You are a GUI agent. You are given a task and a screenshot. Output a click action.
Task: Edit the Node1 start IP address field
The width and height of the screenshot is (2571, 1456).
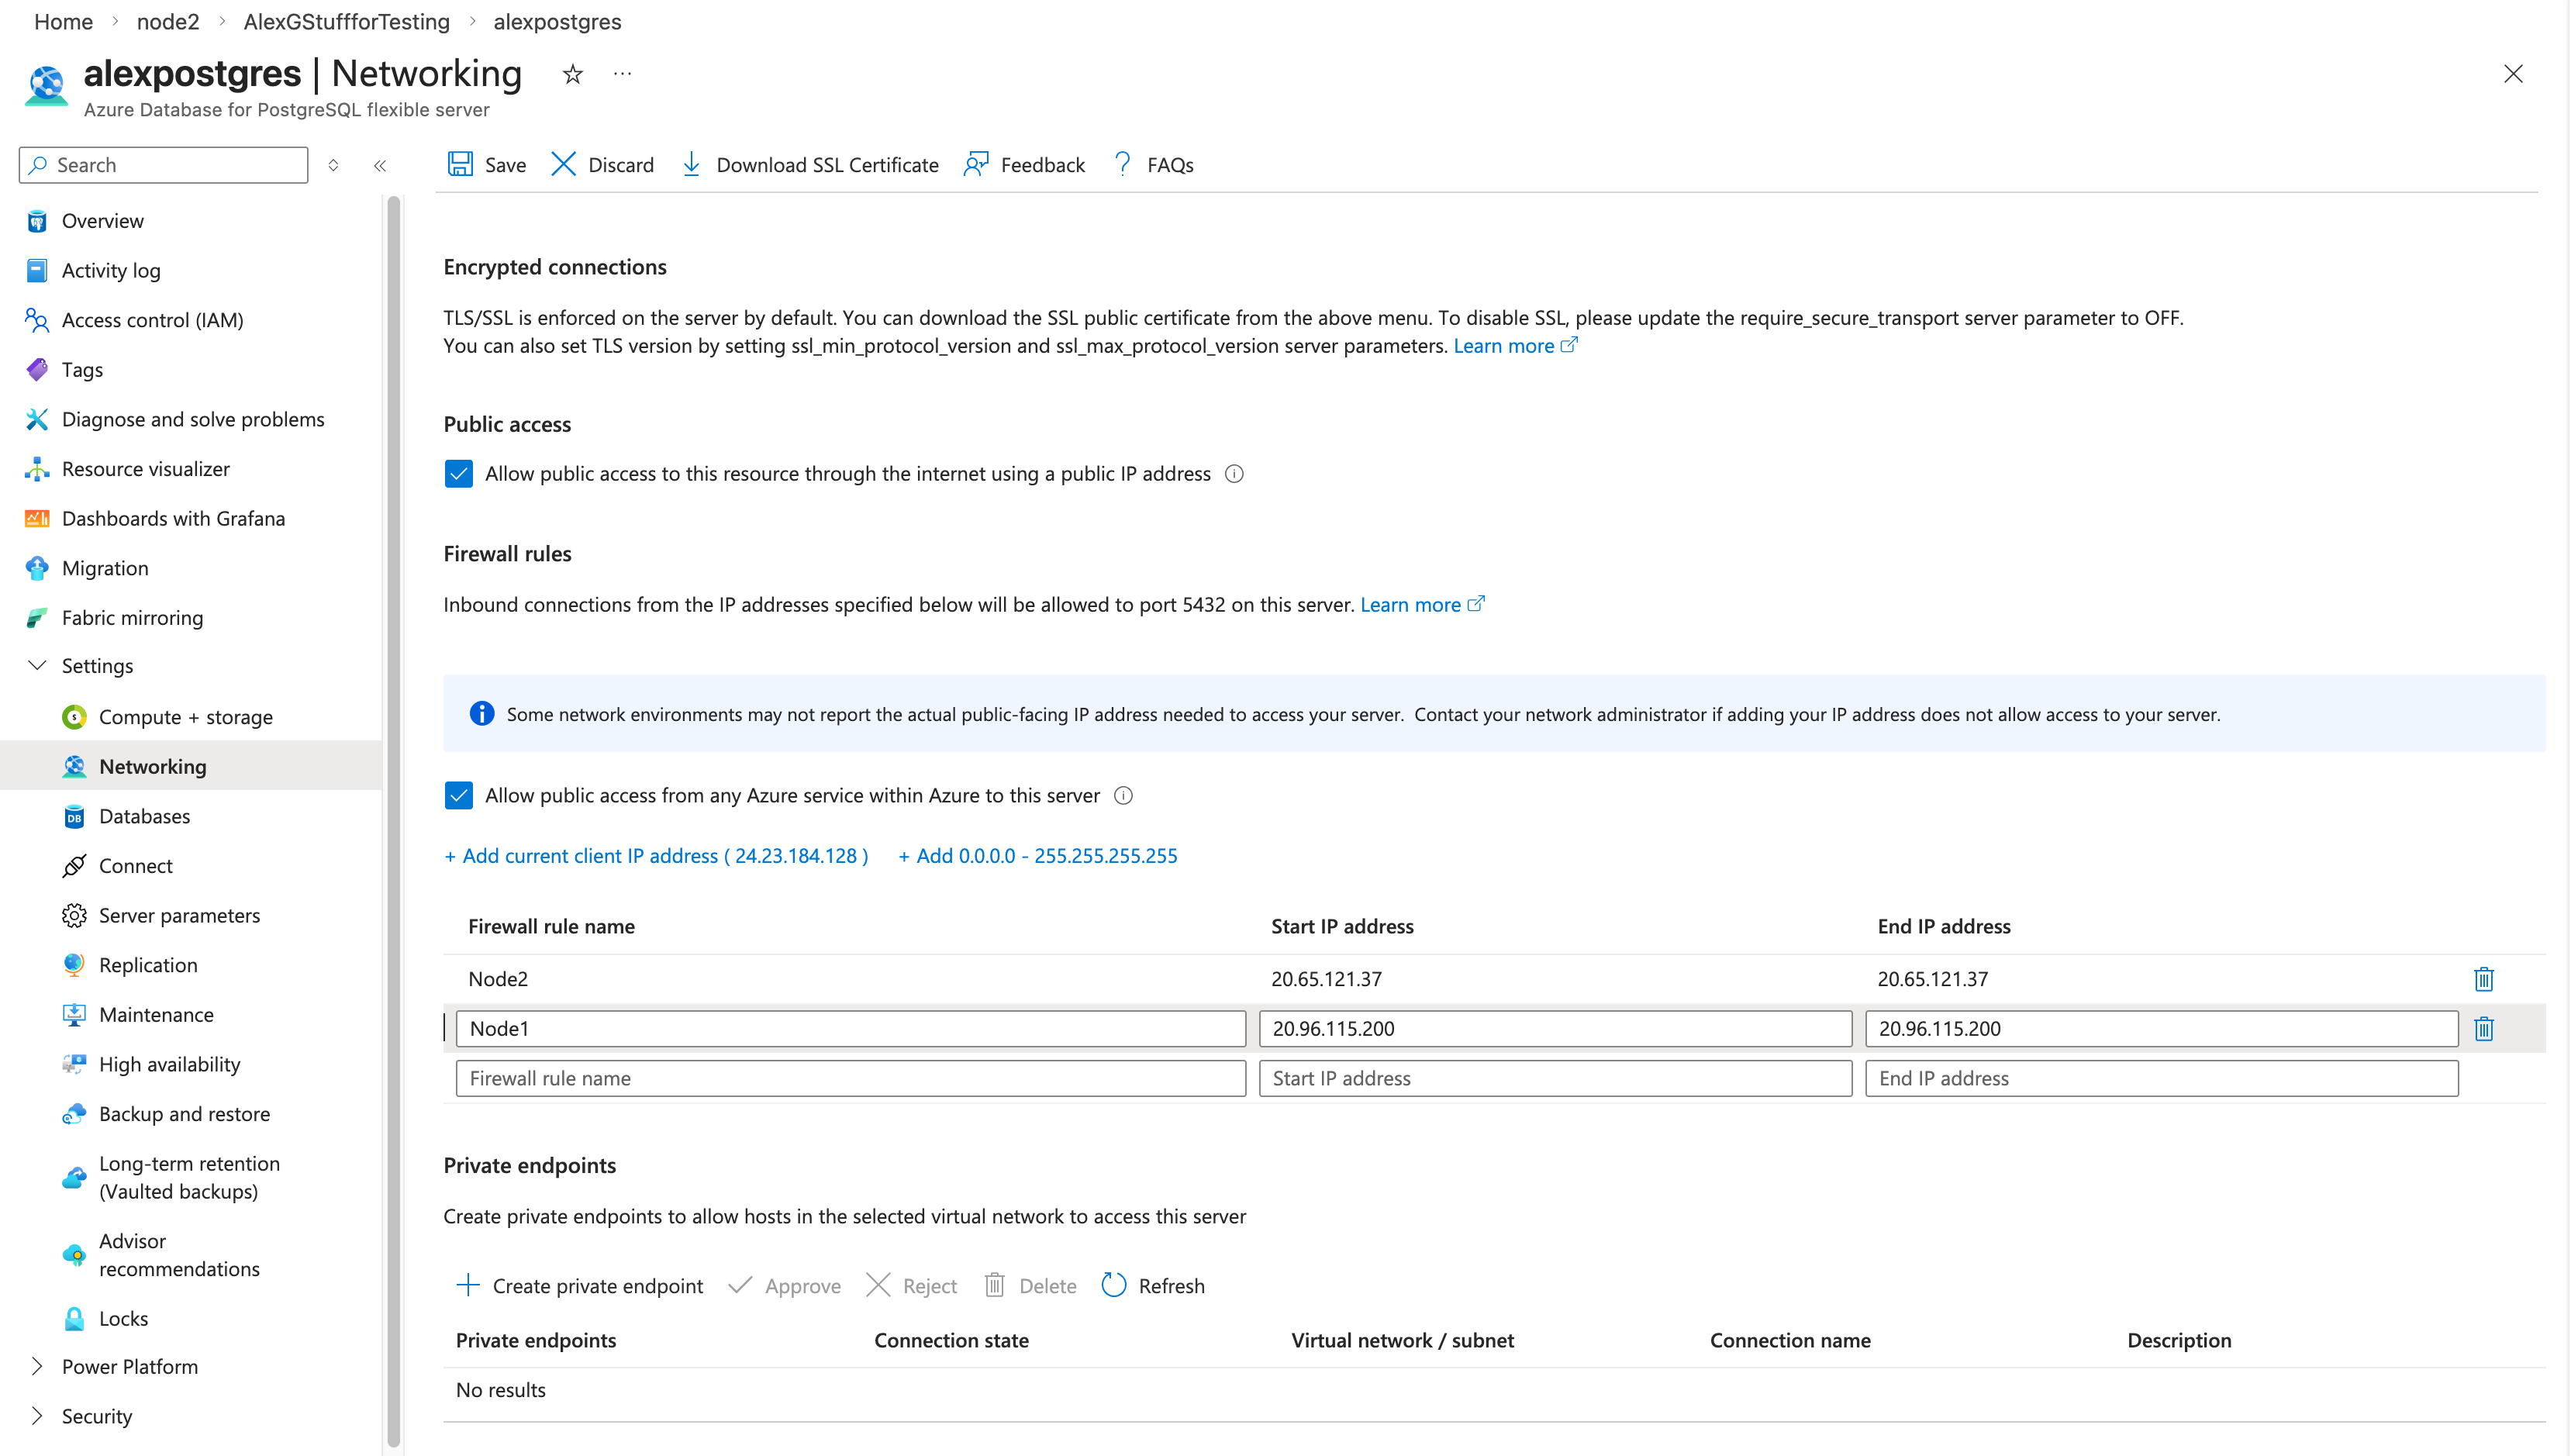tap(1555, 1029)
